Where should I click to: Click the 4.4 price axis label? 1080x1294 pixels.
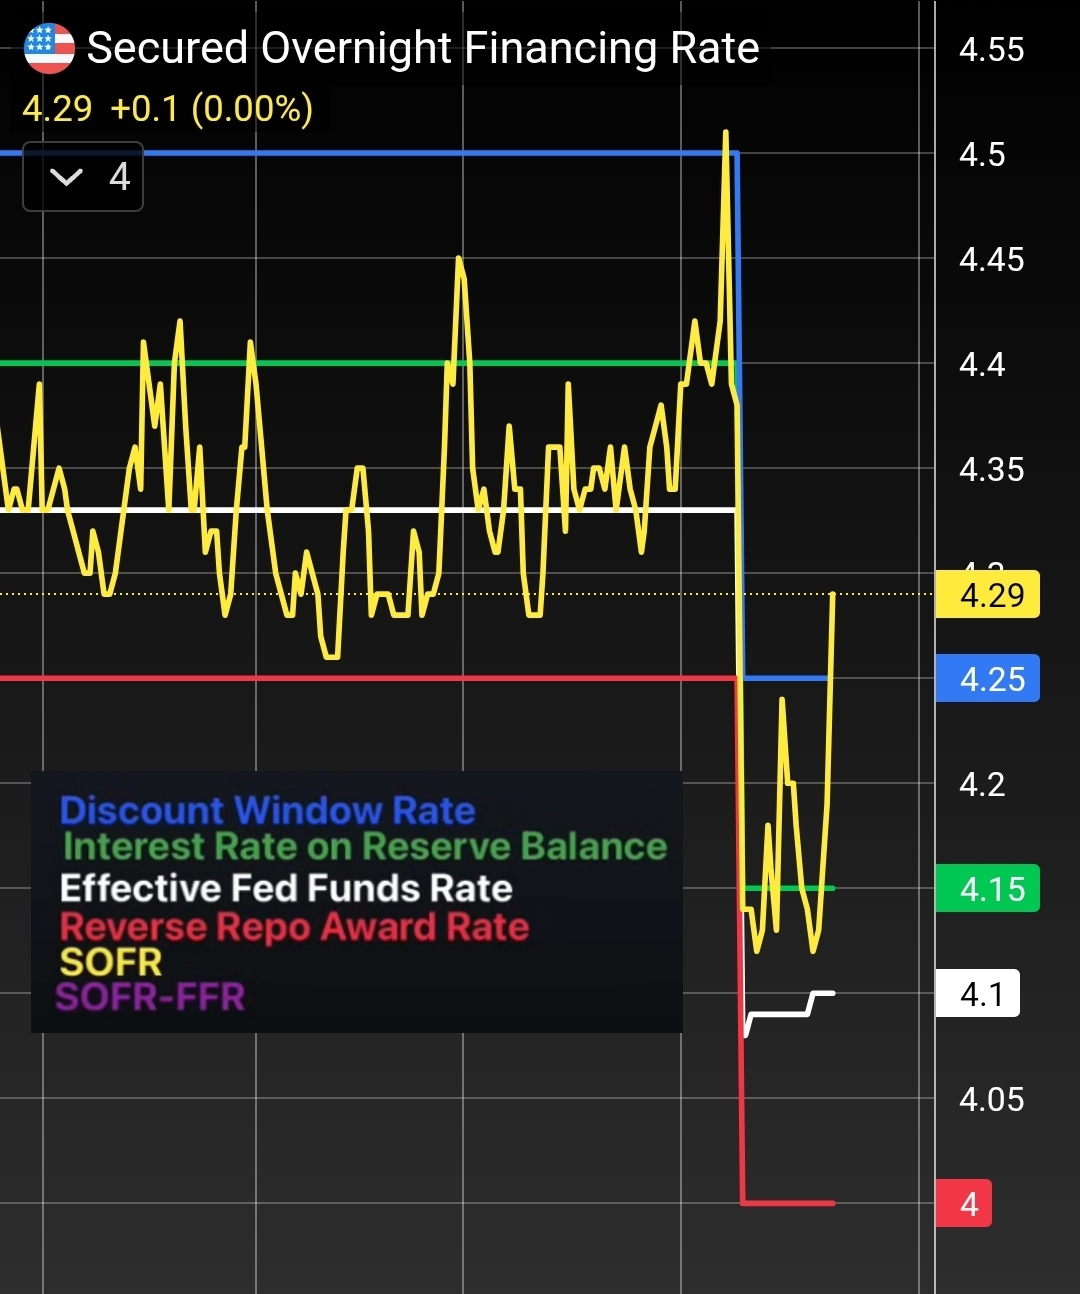[x=982, y=364]
